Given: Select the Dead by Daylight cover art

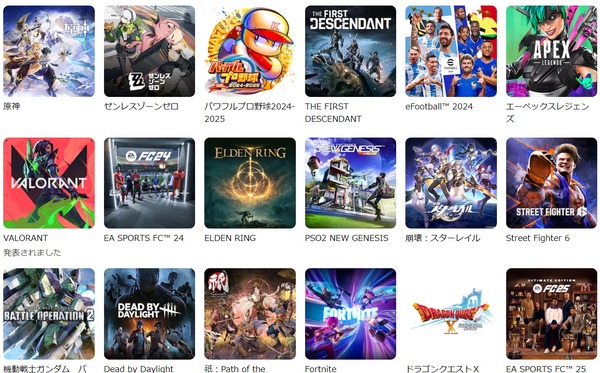Looking at the screenshot, I should [149, 314].
